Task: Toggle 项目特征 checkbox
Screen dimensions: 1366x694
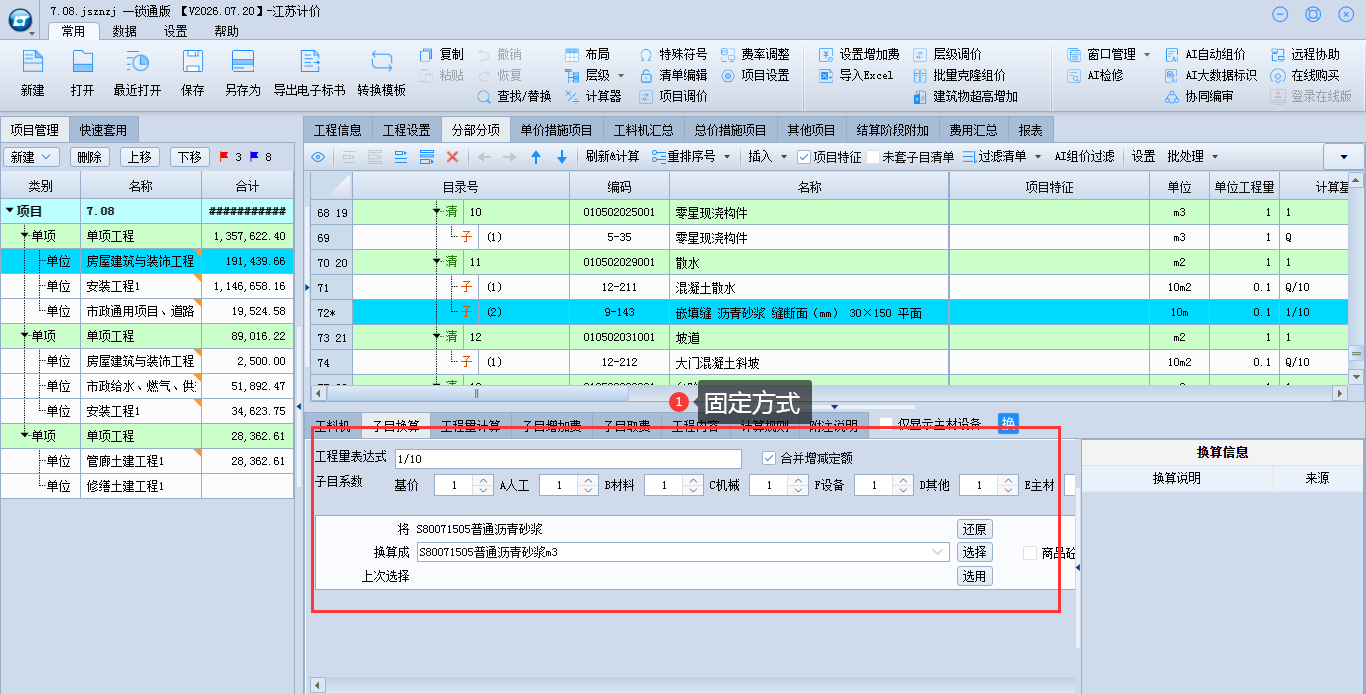Action: click(x=804, y=157)
